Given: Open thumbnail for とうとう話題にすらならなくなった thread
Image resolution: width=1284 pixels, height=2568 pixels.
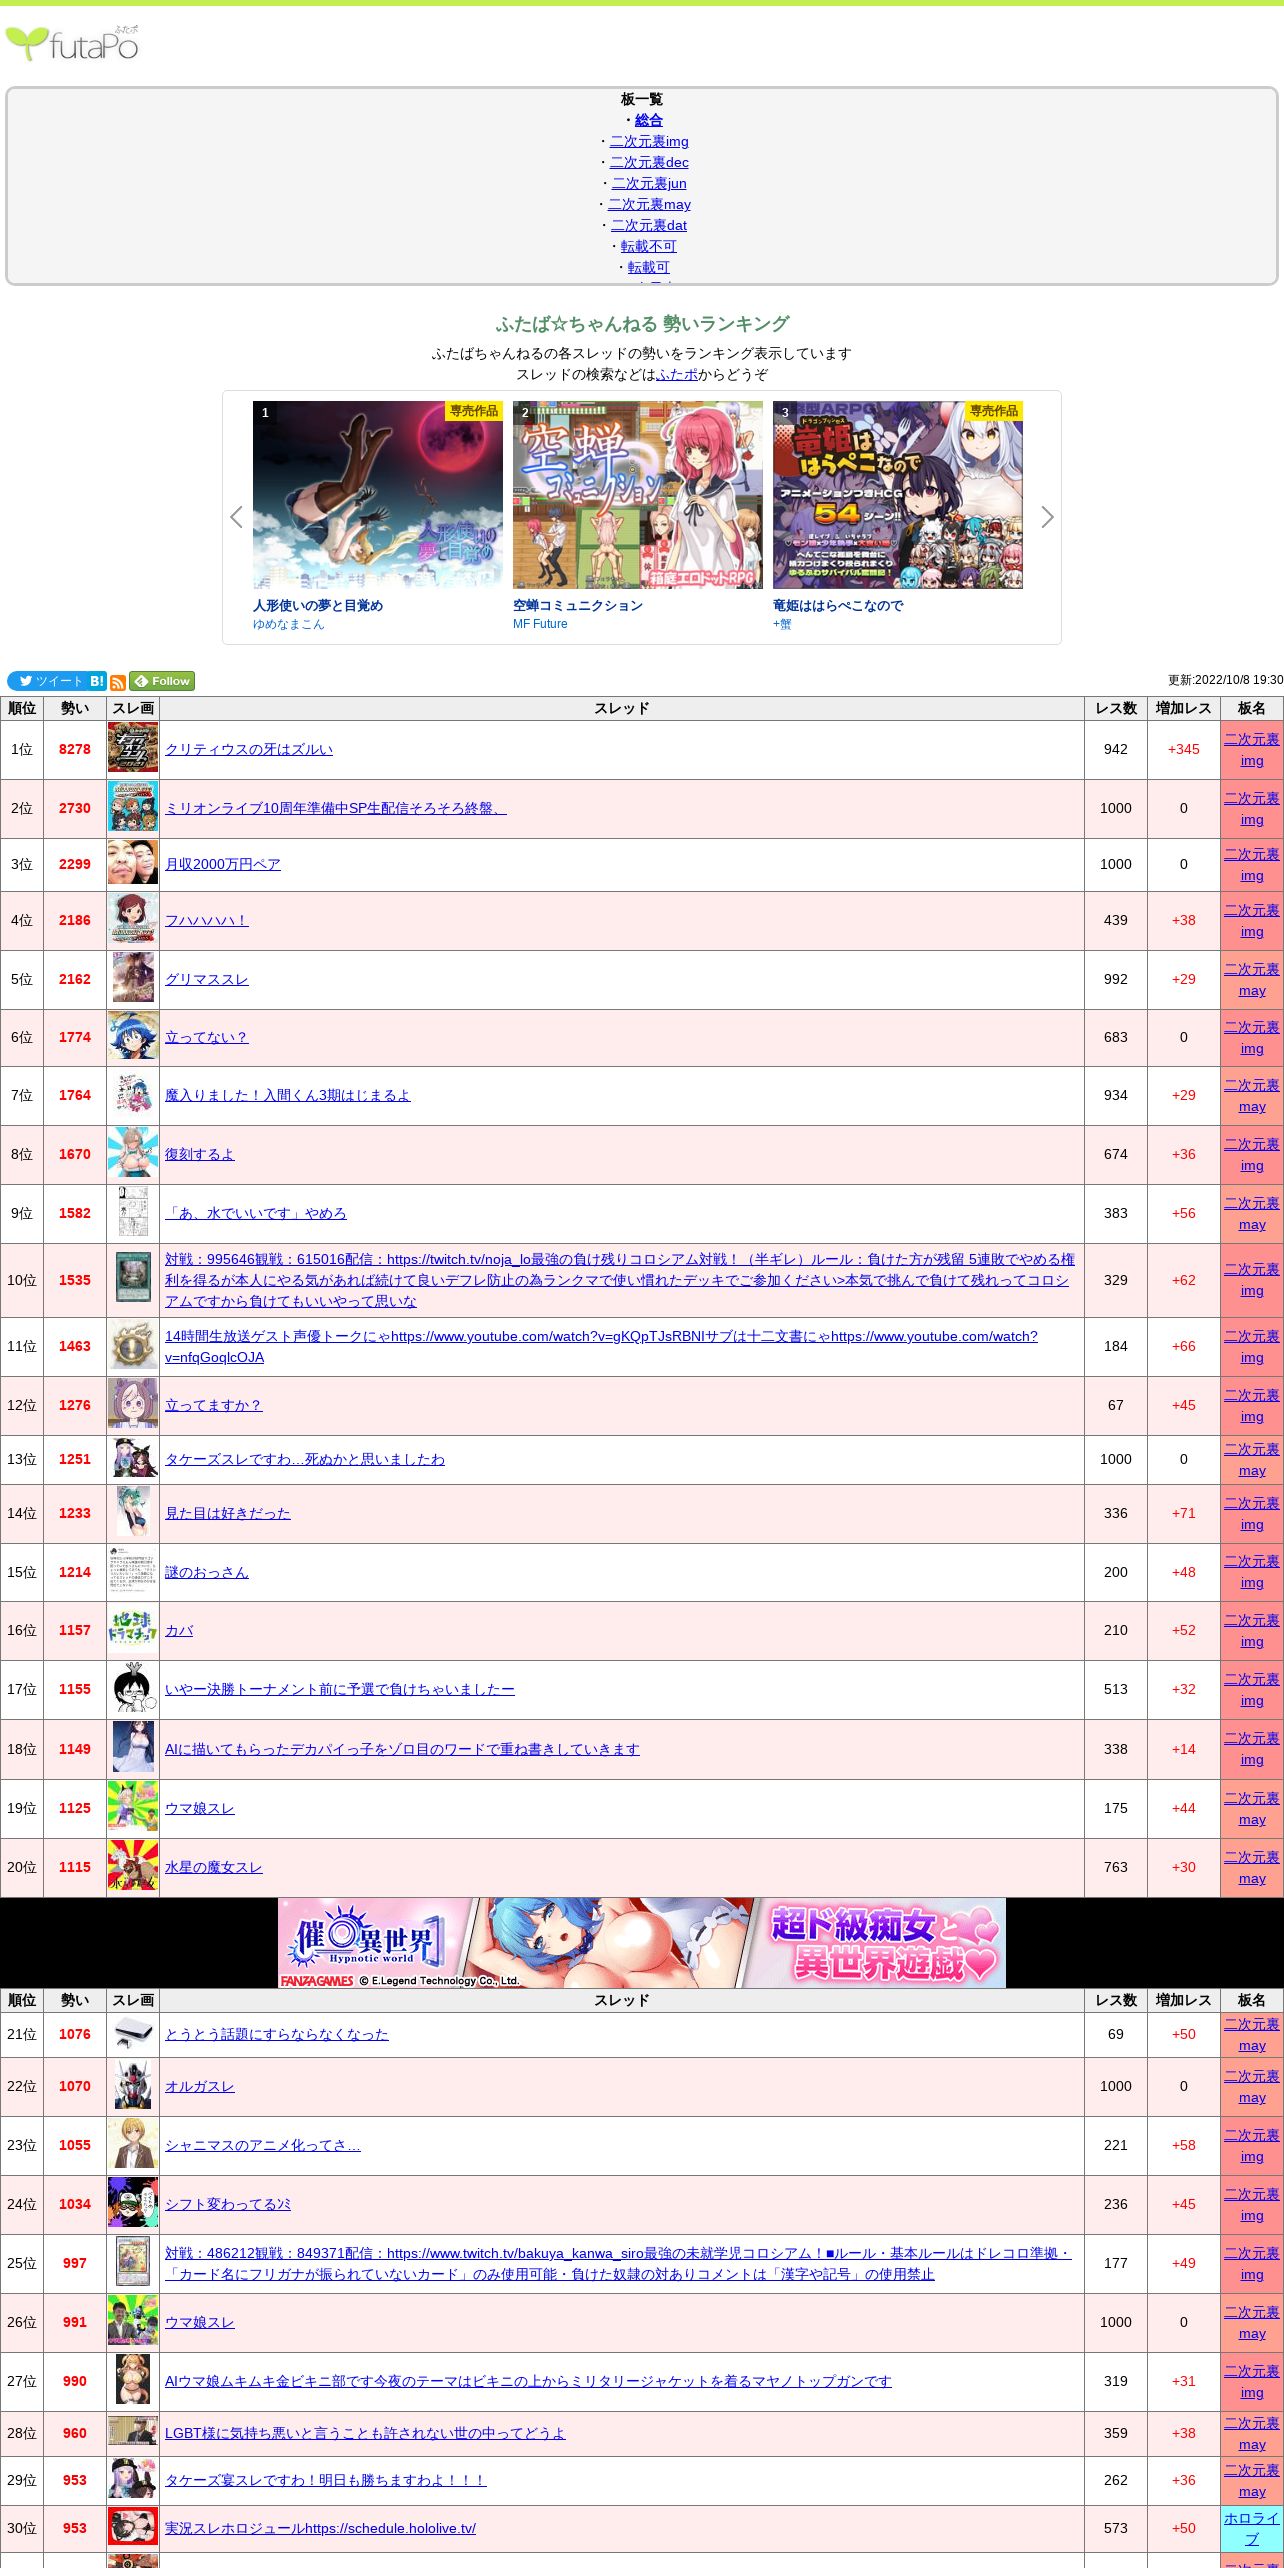Looking at the screenshot, I should pos(133,2033).
